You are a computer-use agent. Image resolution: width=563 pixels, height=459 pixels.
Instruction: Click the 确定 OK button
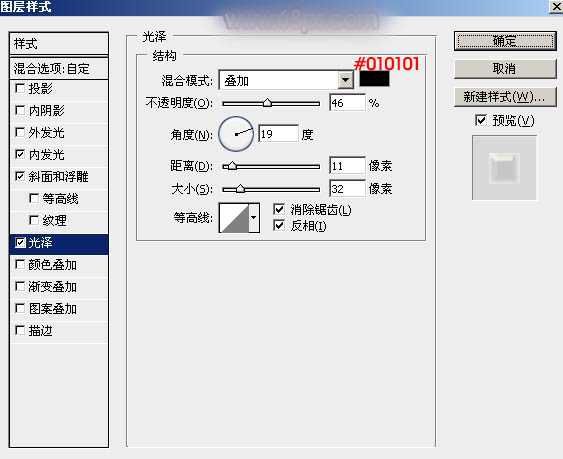[x=505, y=41]
